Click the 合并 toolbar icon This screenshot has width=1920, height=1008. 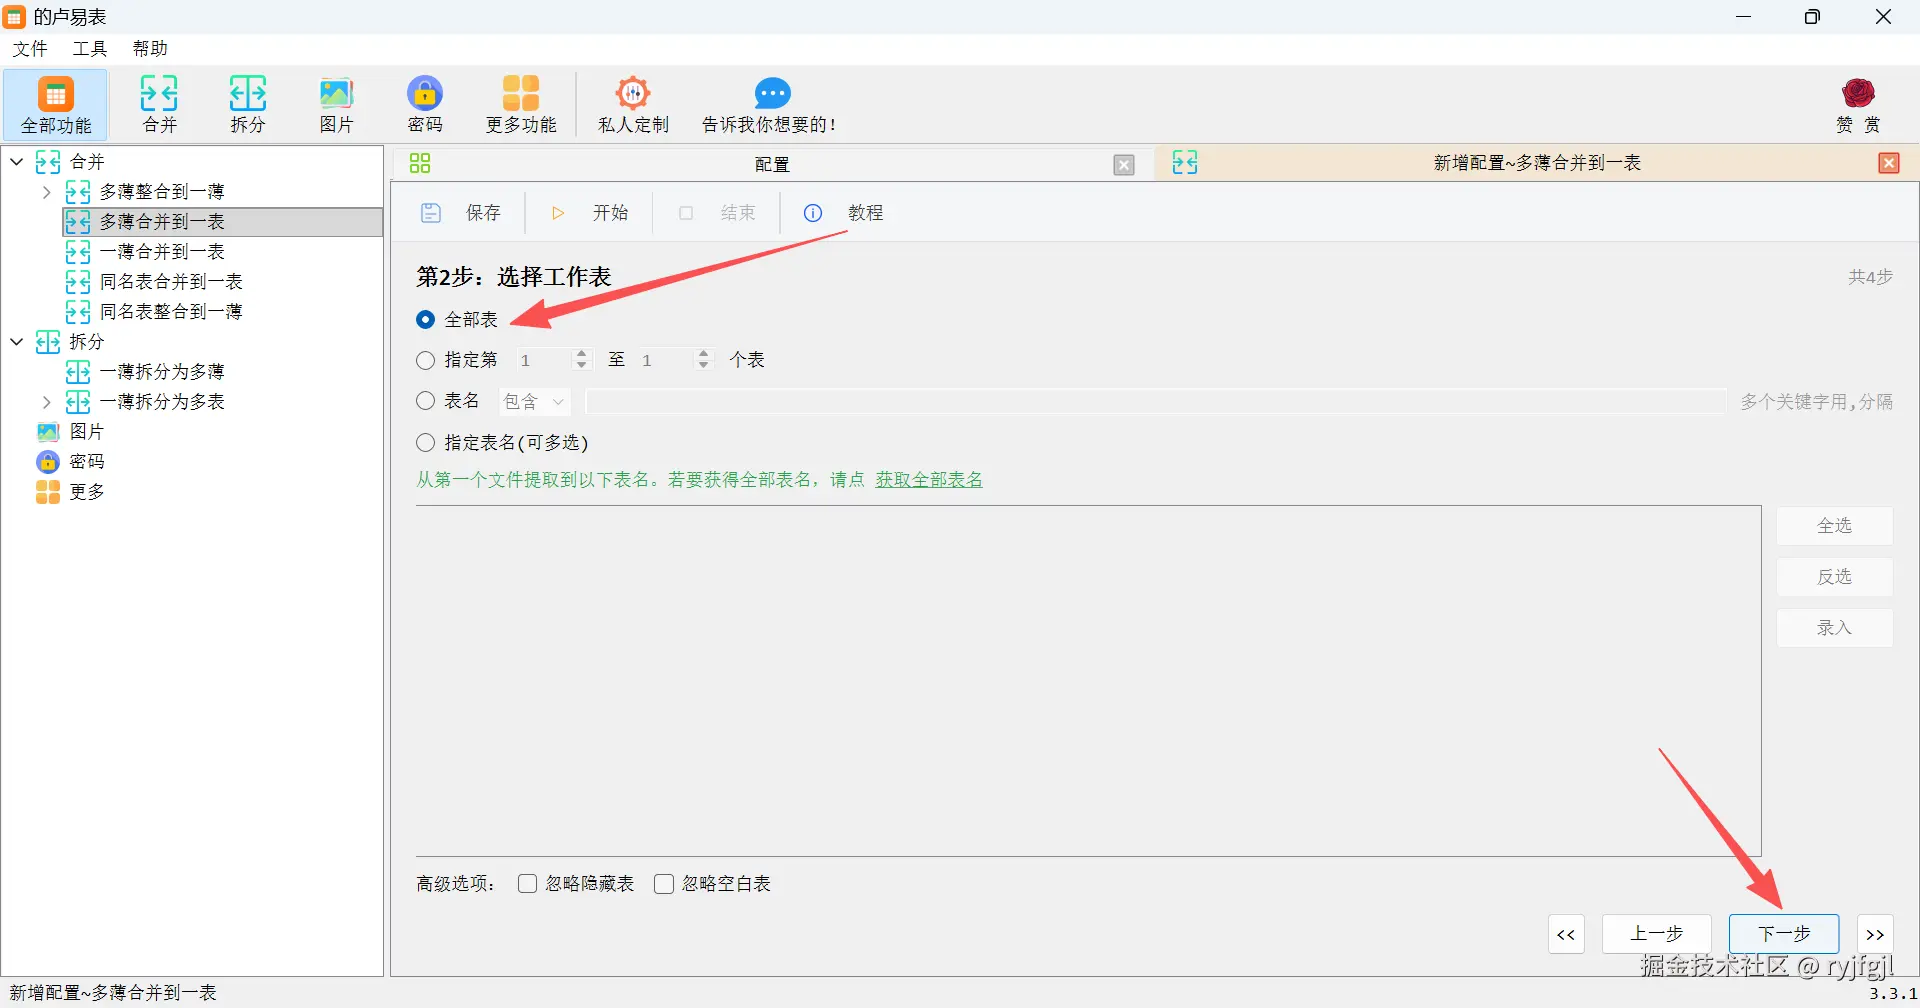[x=159, y=103]
